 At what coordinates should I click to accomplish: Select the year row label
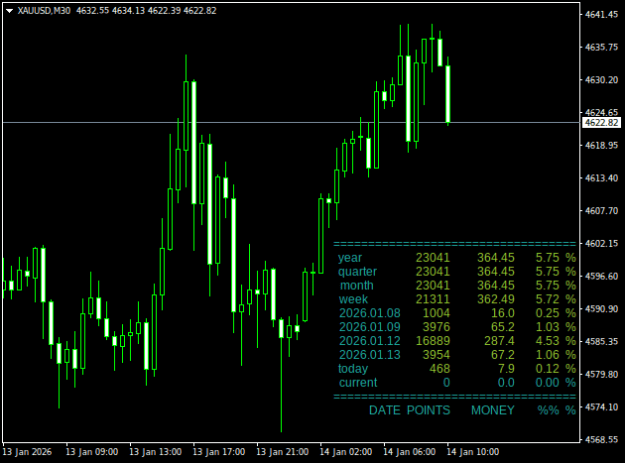[350, 258]
